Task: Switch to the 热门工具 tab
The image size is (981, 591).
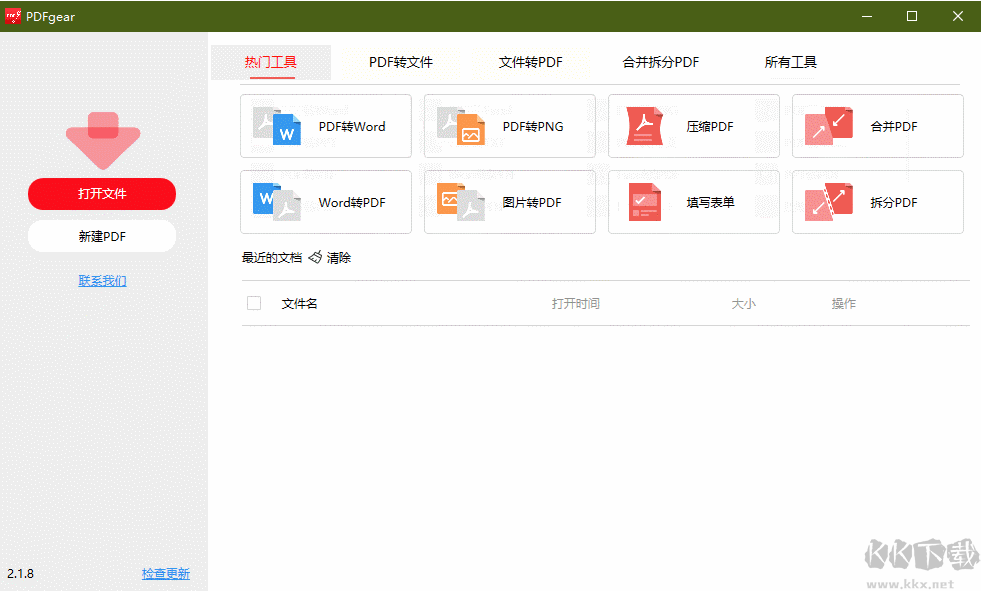Action: tap(271, 62)
